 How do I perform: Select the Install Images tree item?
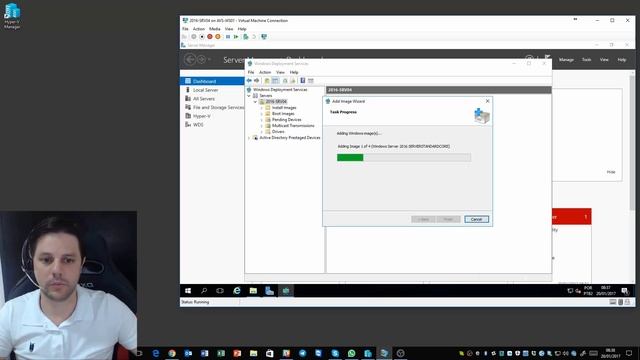pos(284,108)
